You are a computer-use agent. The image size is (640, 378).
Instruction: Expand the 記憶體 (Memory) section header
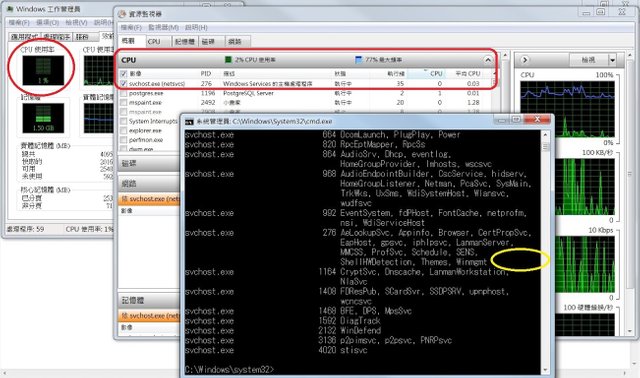(149, 300)
